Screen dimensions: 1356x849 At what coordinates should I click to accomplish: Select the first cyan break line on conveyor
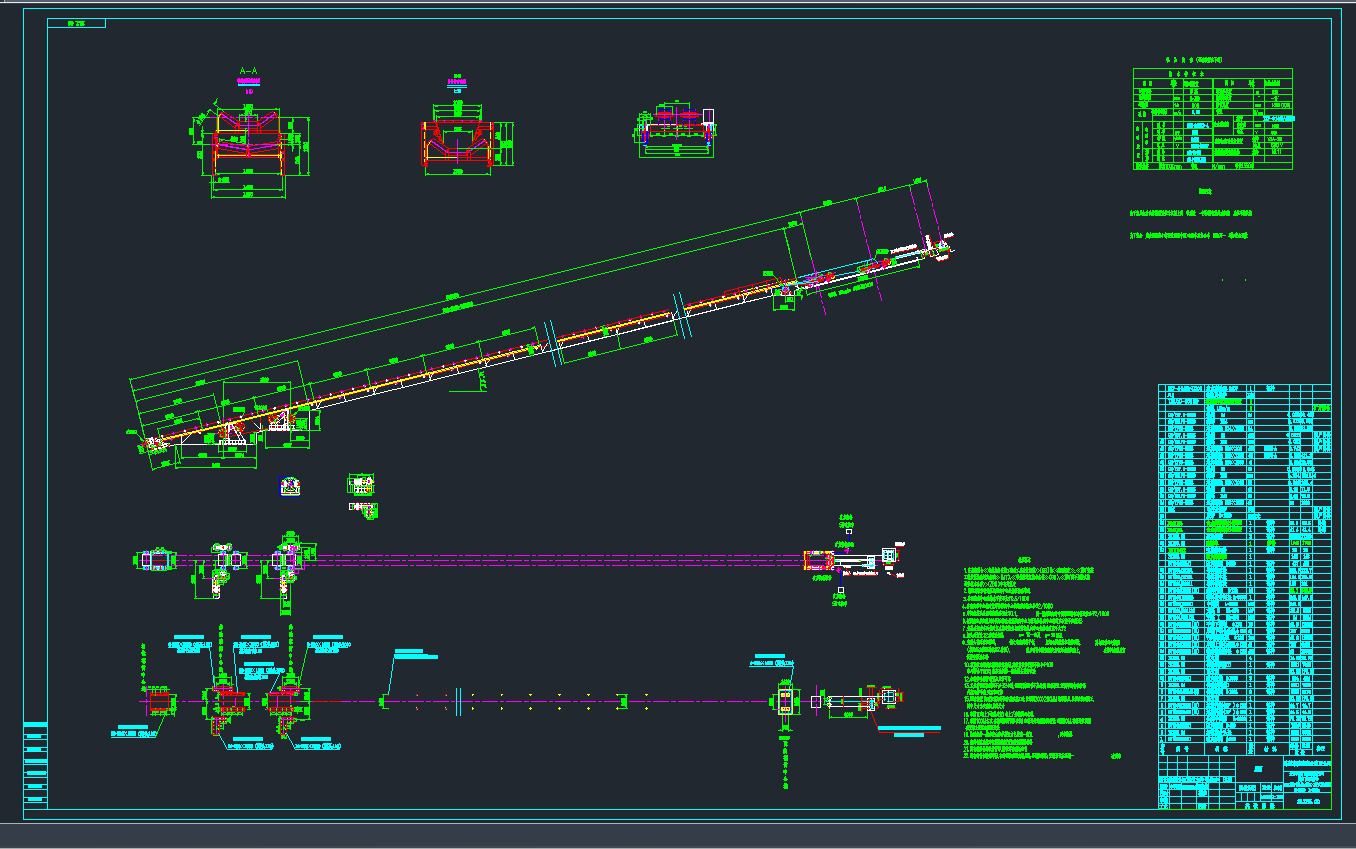(548, 338)
